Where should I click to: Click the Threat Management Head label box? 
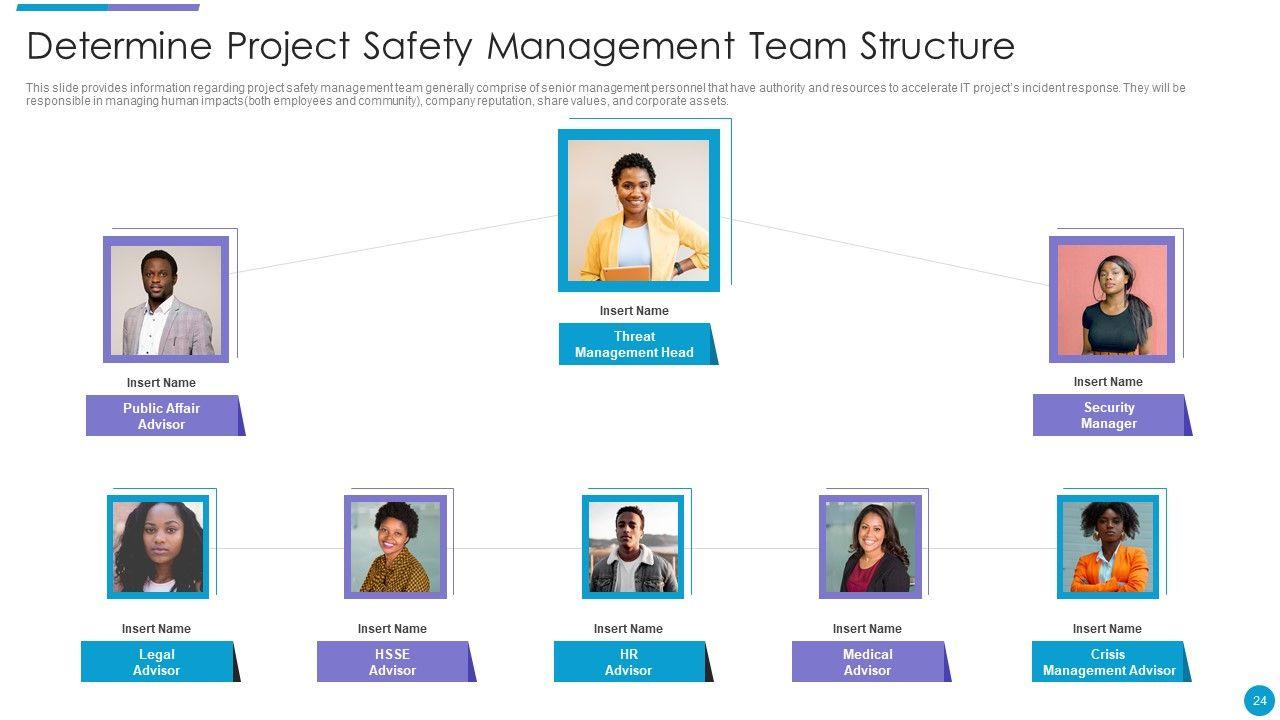click(x=635, y=344)
